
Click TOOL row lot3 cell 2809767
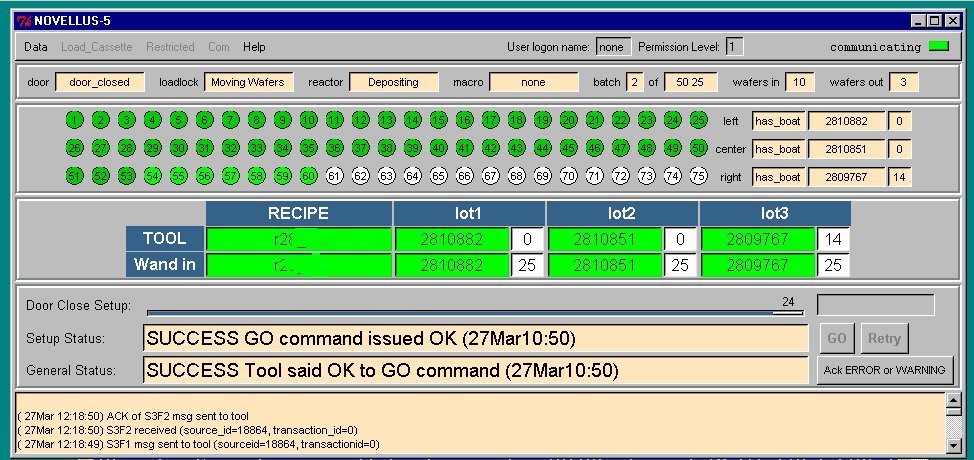(757, 239)
